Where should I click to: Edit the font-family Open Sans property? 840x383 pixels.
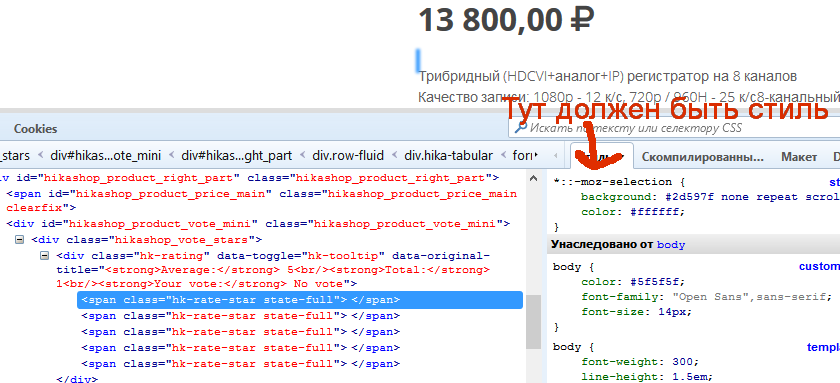707,297
